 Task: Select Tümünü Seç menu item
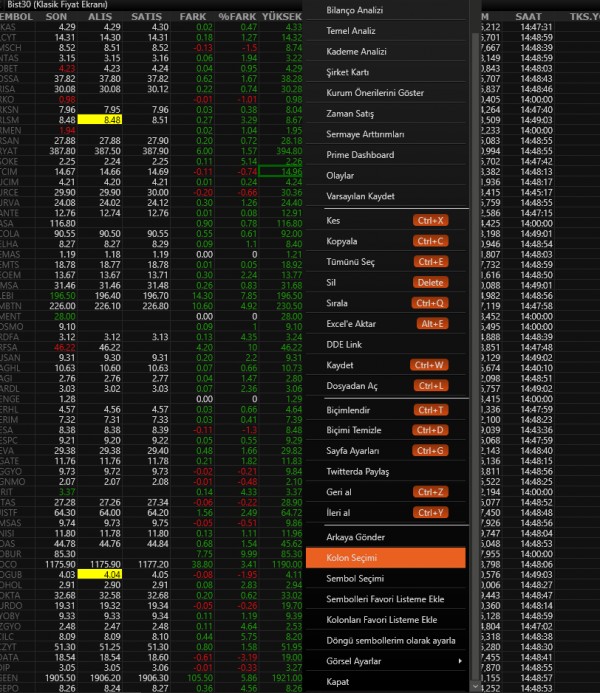pyautogui.click(x=385, y=262)
